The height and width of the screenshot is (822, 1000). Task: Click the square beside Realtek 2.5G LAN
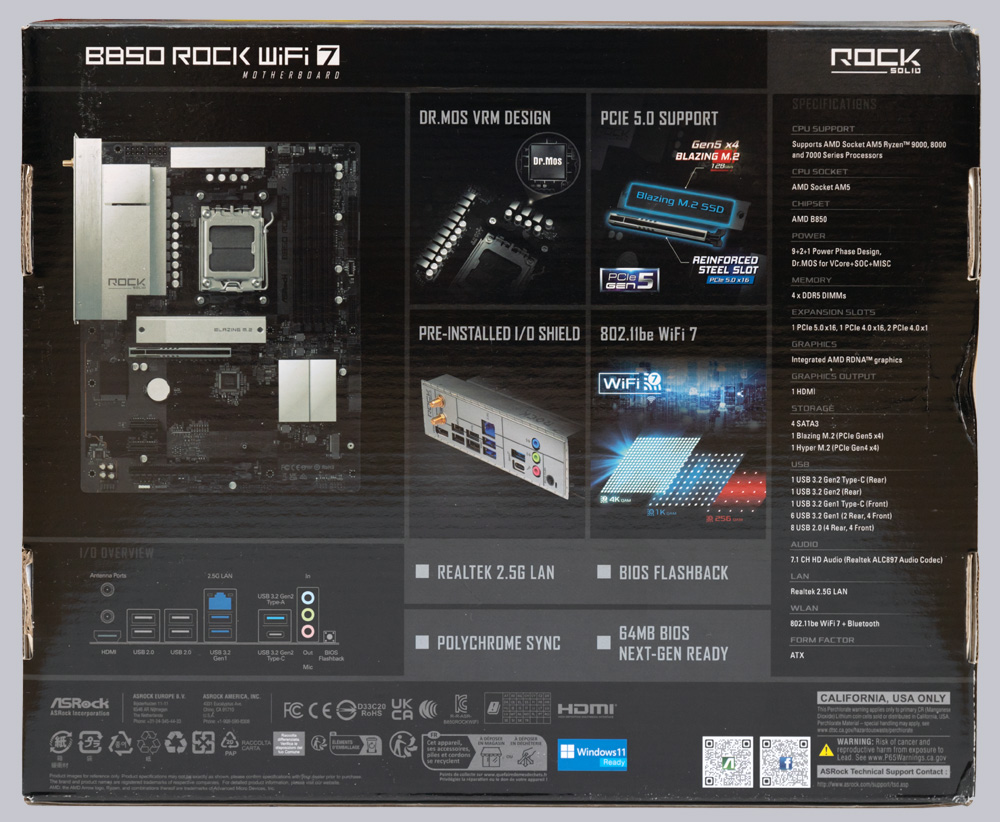(x=420, y=573)
